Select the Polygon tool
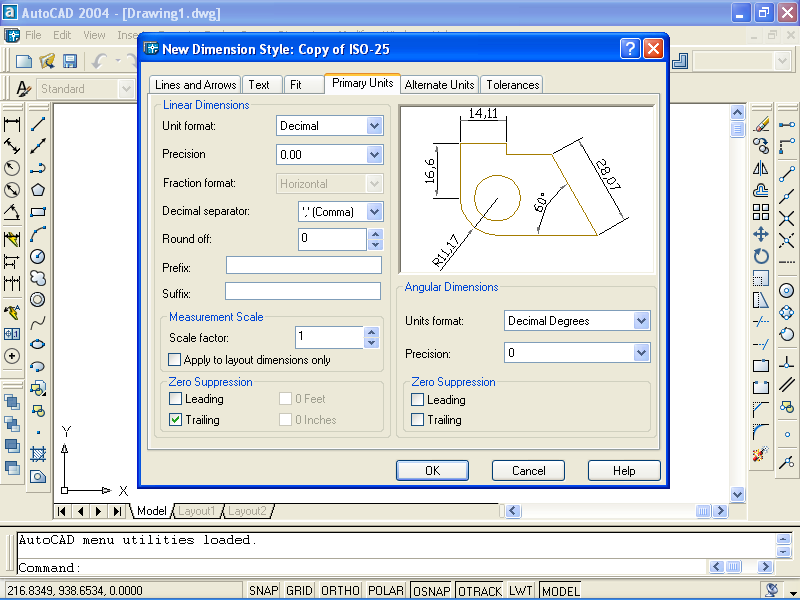Viewport: 800px width, 600px height. pos(38,190)
